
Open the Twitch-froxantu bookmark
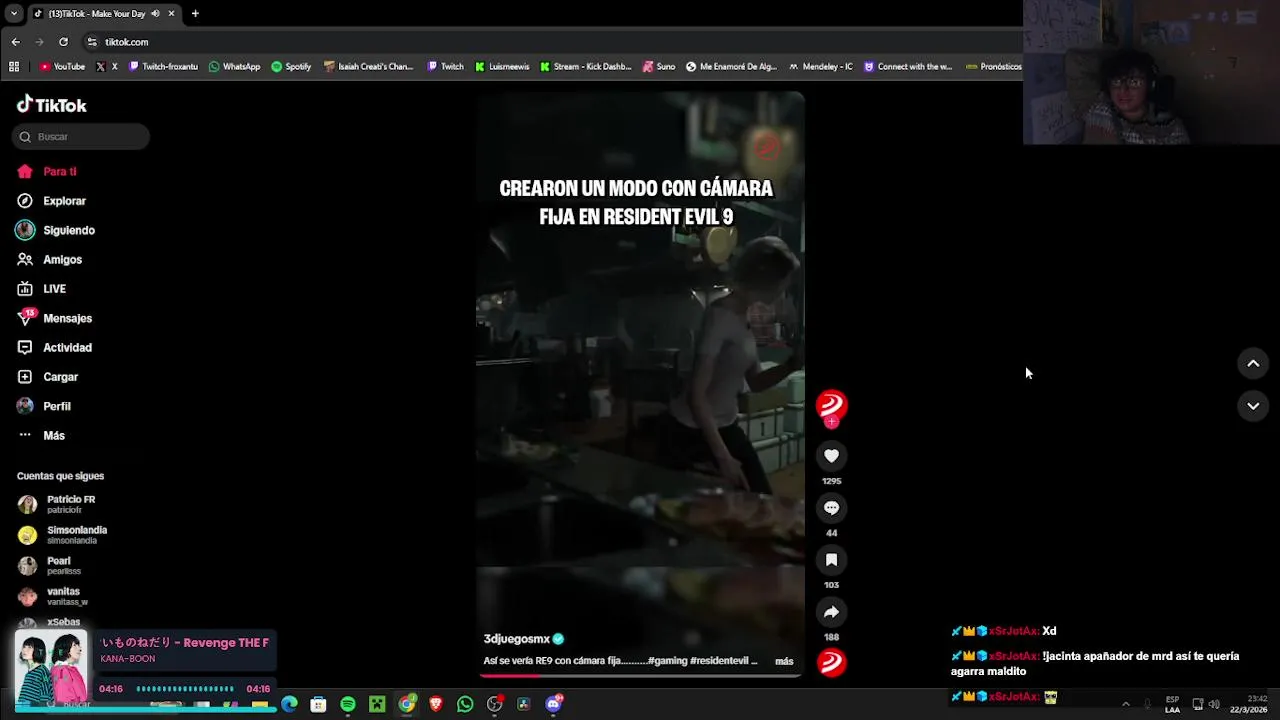point(163,67)
